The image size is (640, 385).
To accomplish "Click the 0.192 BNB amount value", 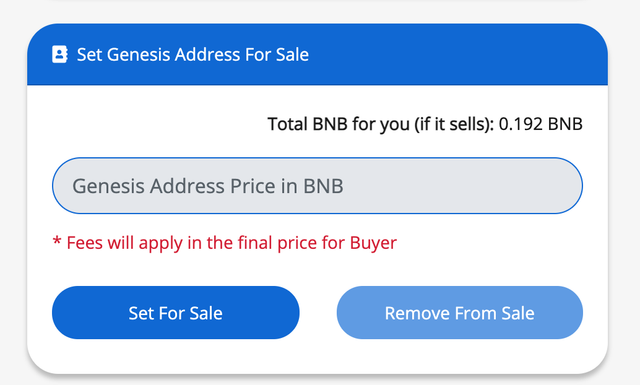I will click(x=541, y=124).
